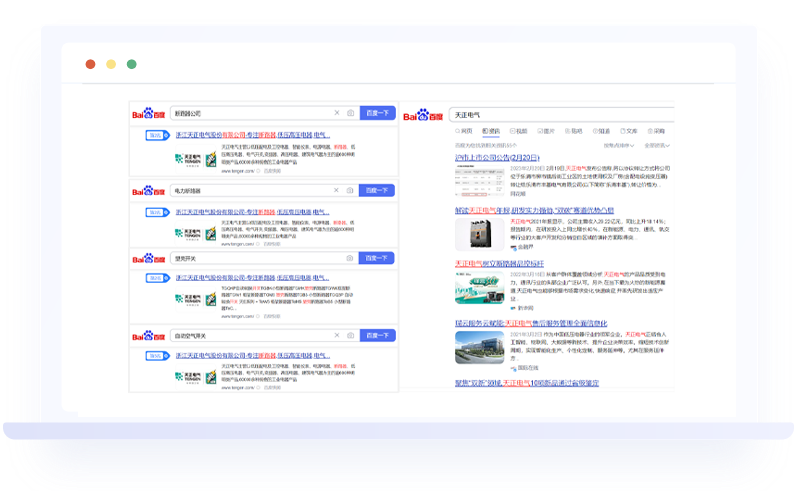Switch to the 图片 tab
This screenshot has height=491, width=794.
pos(546,131)
